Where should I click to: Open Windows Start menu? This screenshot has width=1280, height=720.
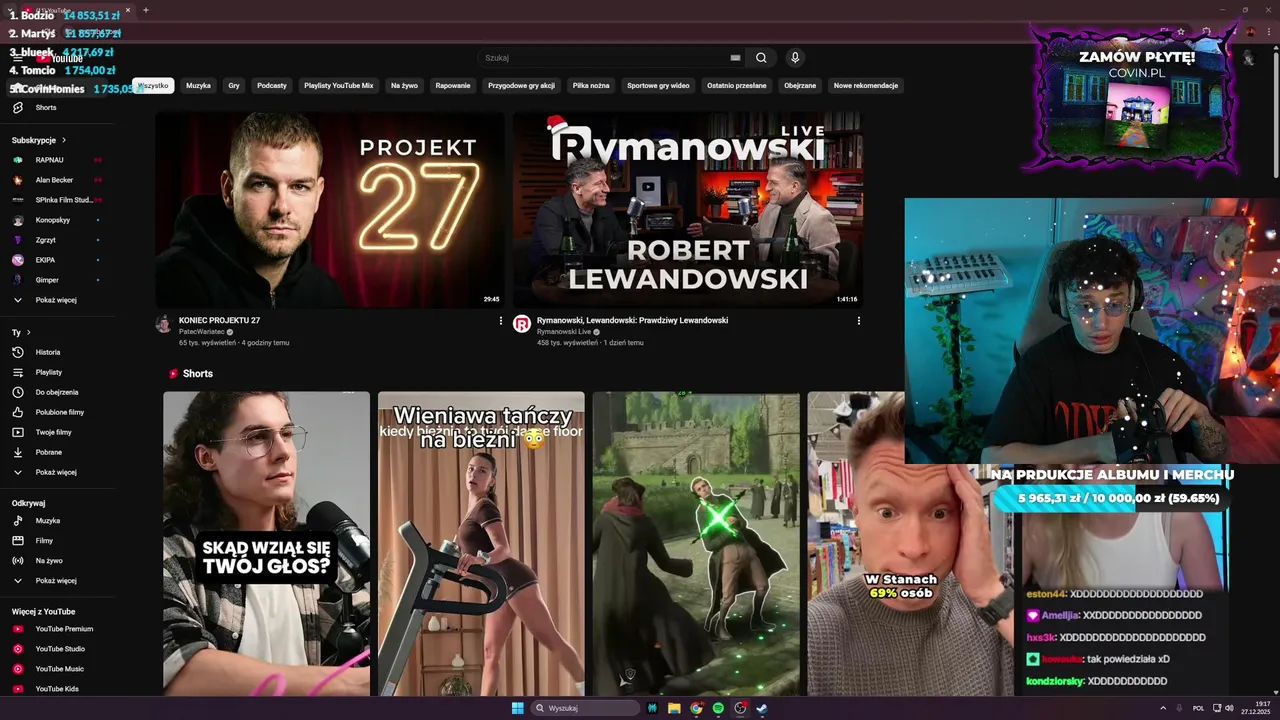pos(518,708)
